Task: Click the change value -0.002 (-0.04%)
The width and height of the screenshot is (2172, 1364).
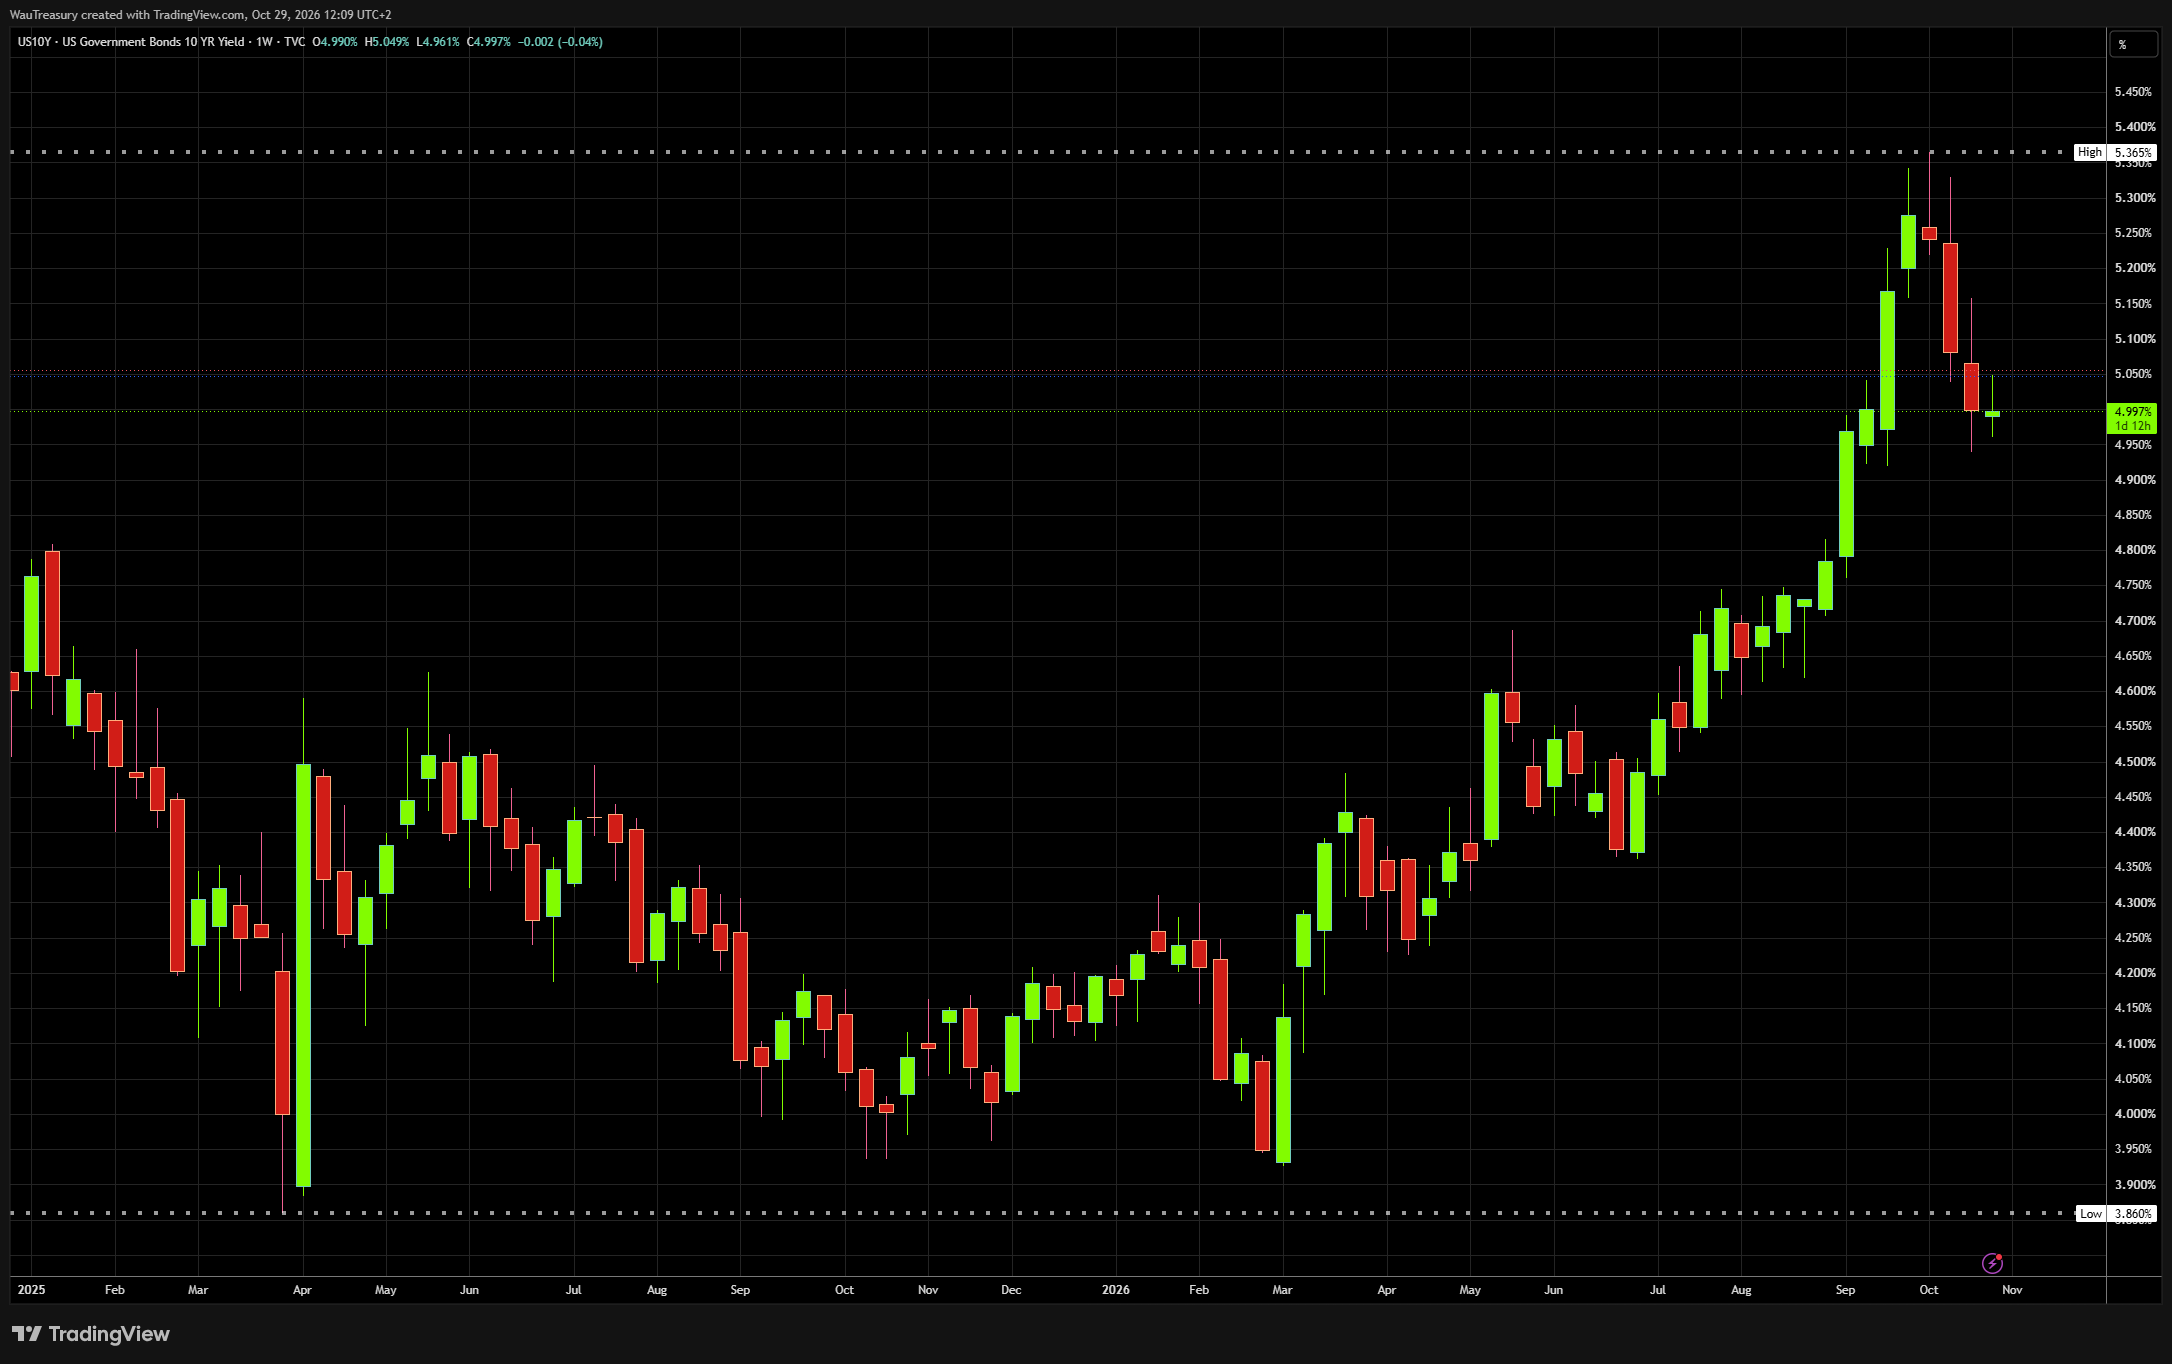Action: [x=560, y=42]
